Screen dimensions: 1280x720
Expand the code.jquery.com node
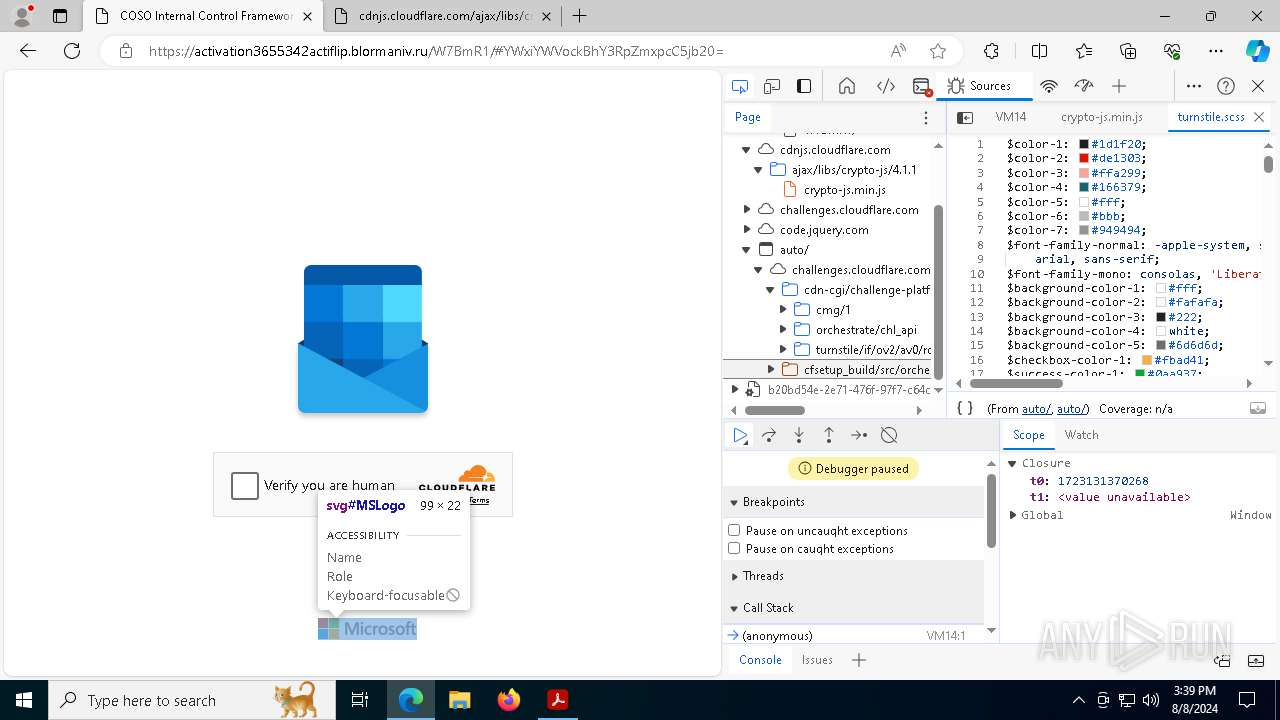click(x=746, y=229)
